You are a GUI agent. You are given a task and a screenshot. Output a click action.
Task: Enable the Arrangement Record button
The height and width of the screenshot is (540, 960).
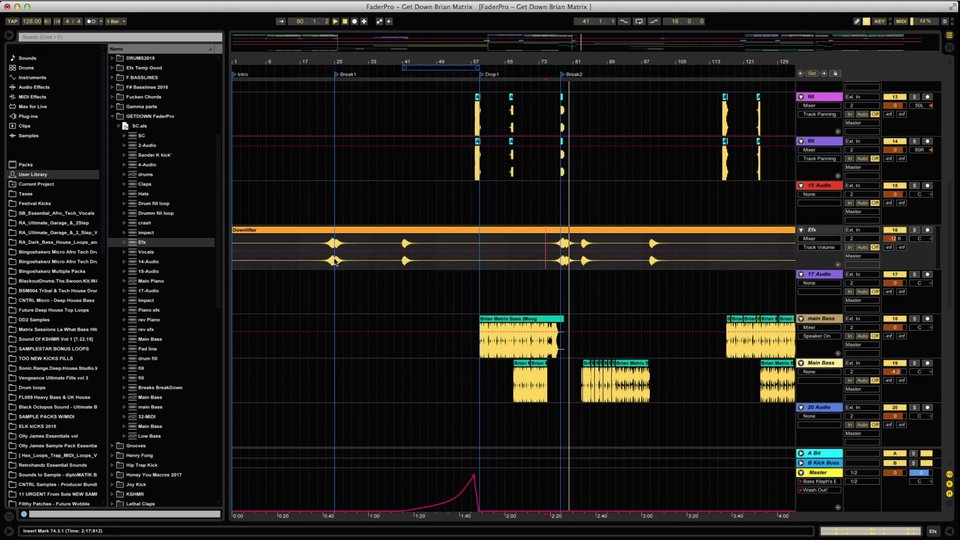pos(354,21)
